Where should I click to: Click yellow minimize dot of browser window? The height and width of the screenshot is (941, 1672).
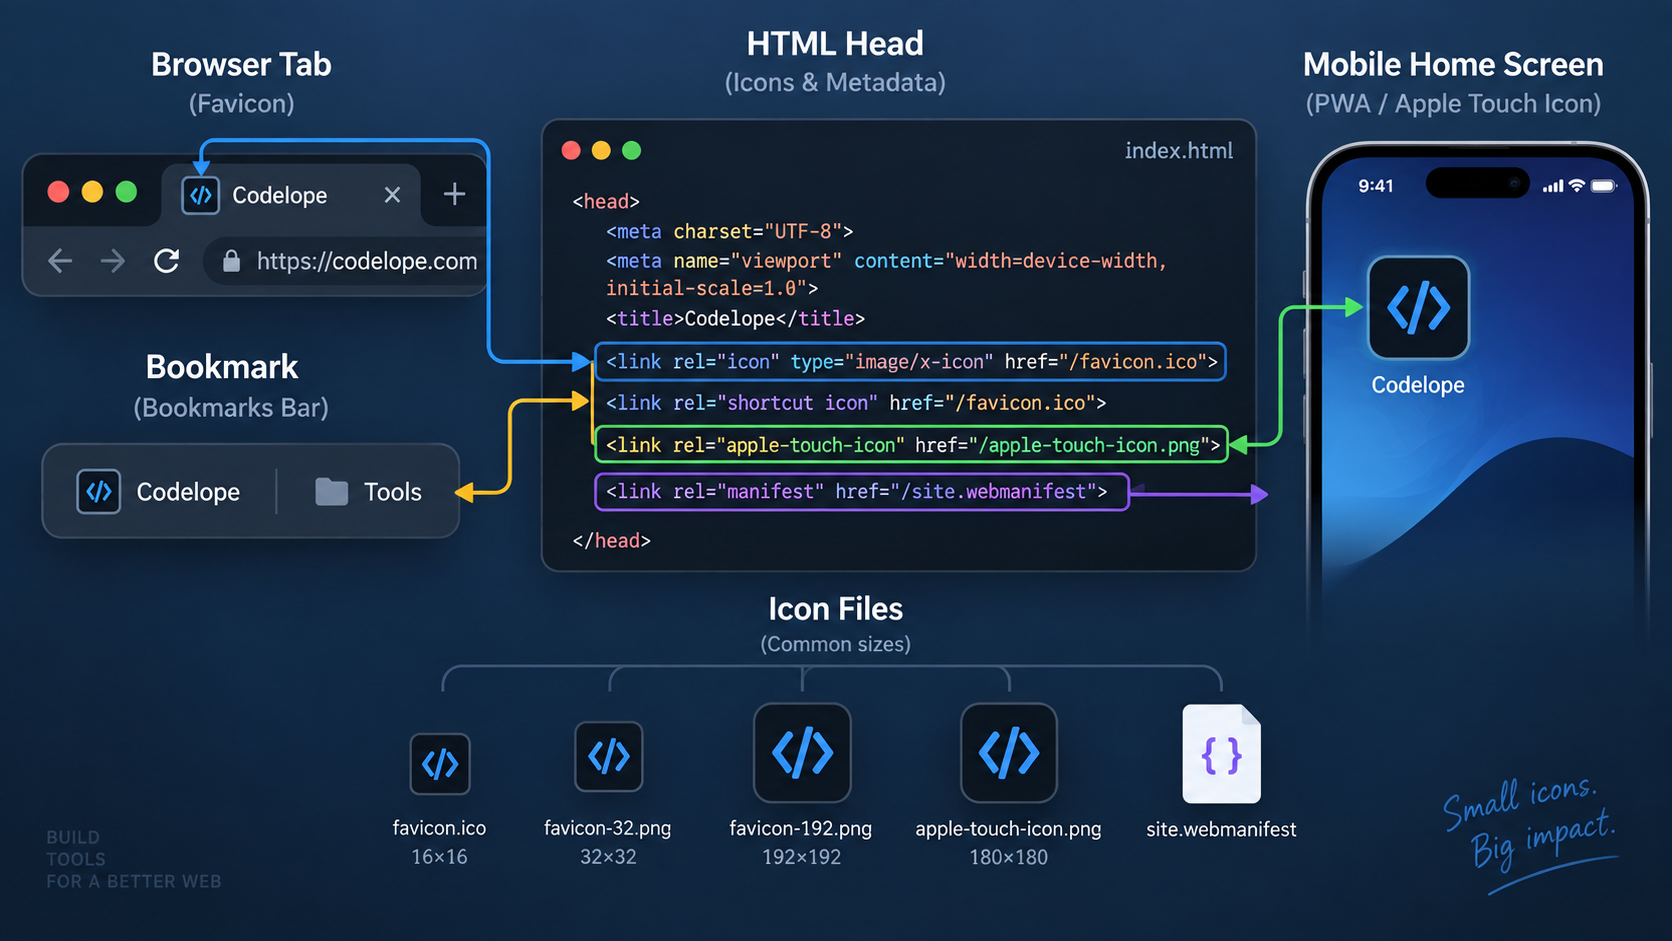[x=92, y=192]
